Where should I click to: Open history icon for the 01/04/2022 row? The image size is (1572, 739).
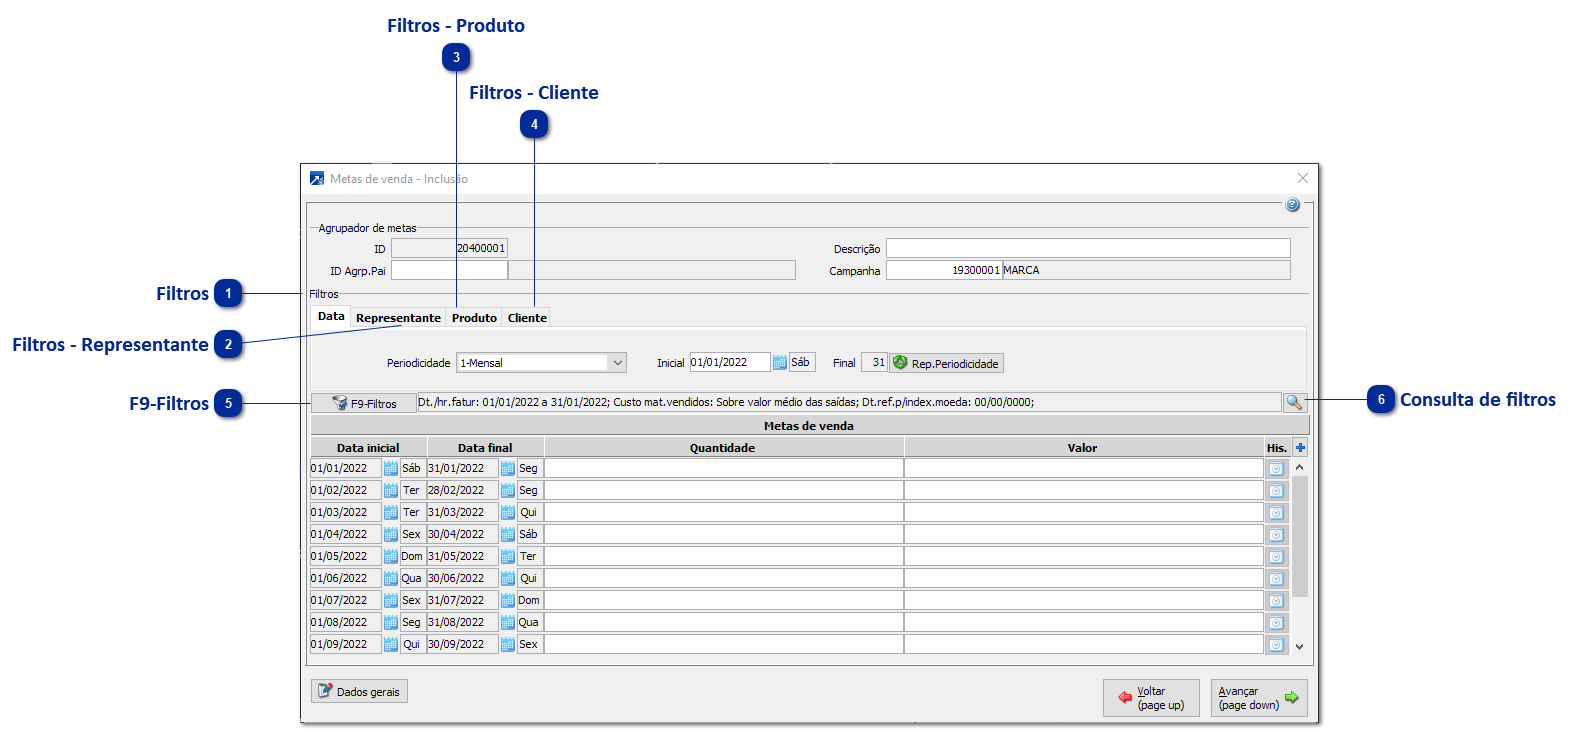pyautogui.click(x=1276, y=534)
